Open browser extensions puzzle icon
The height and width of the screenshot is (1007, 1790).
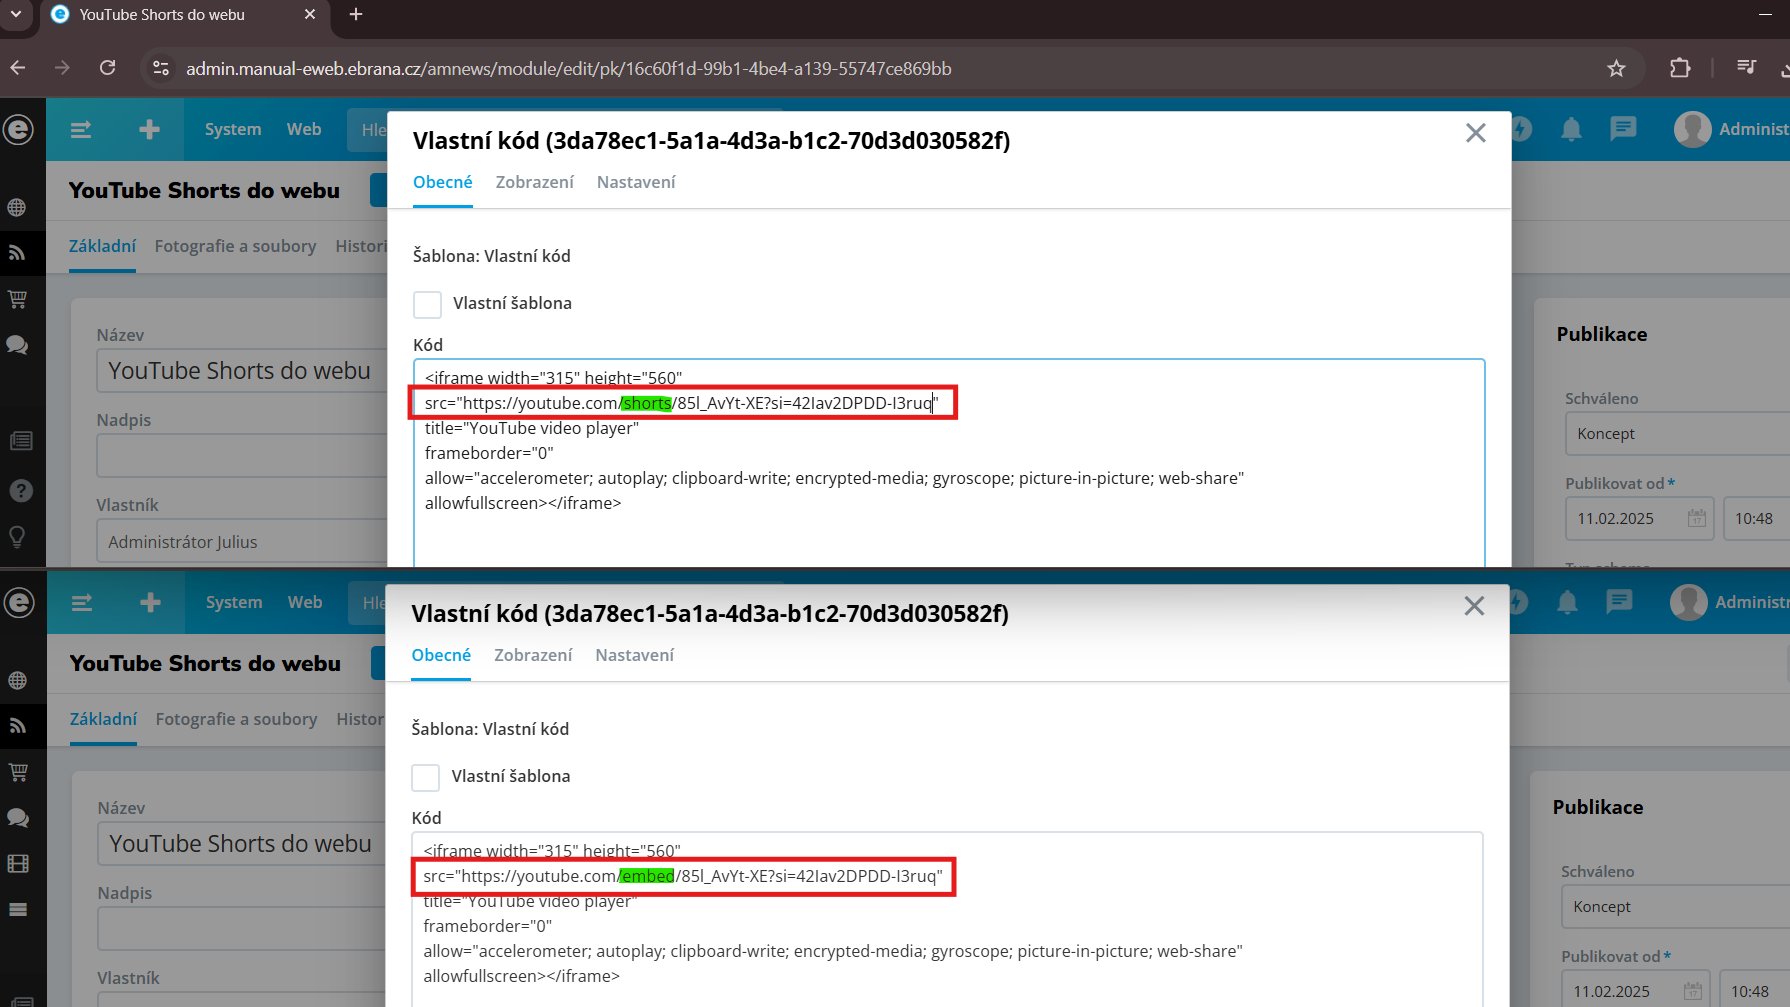click(x=1680, y=68)
